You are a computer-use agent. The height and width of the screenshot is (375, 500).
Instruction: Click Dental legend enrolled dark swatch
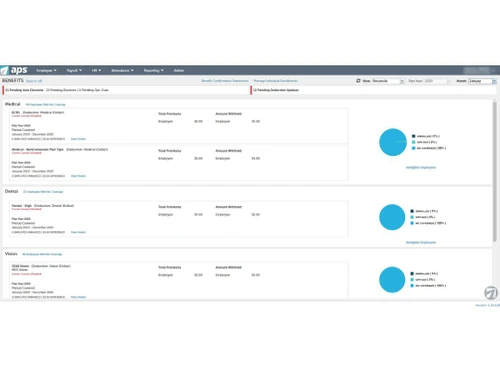412,211
